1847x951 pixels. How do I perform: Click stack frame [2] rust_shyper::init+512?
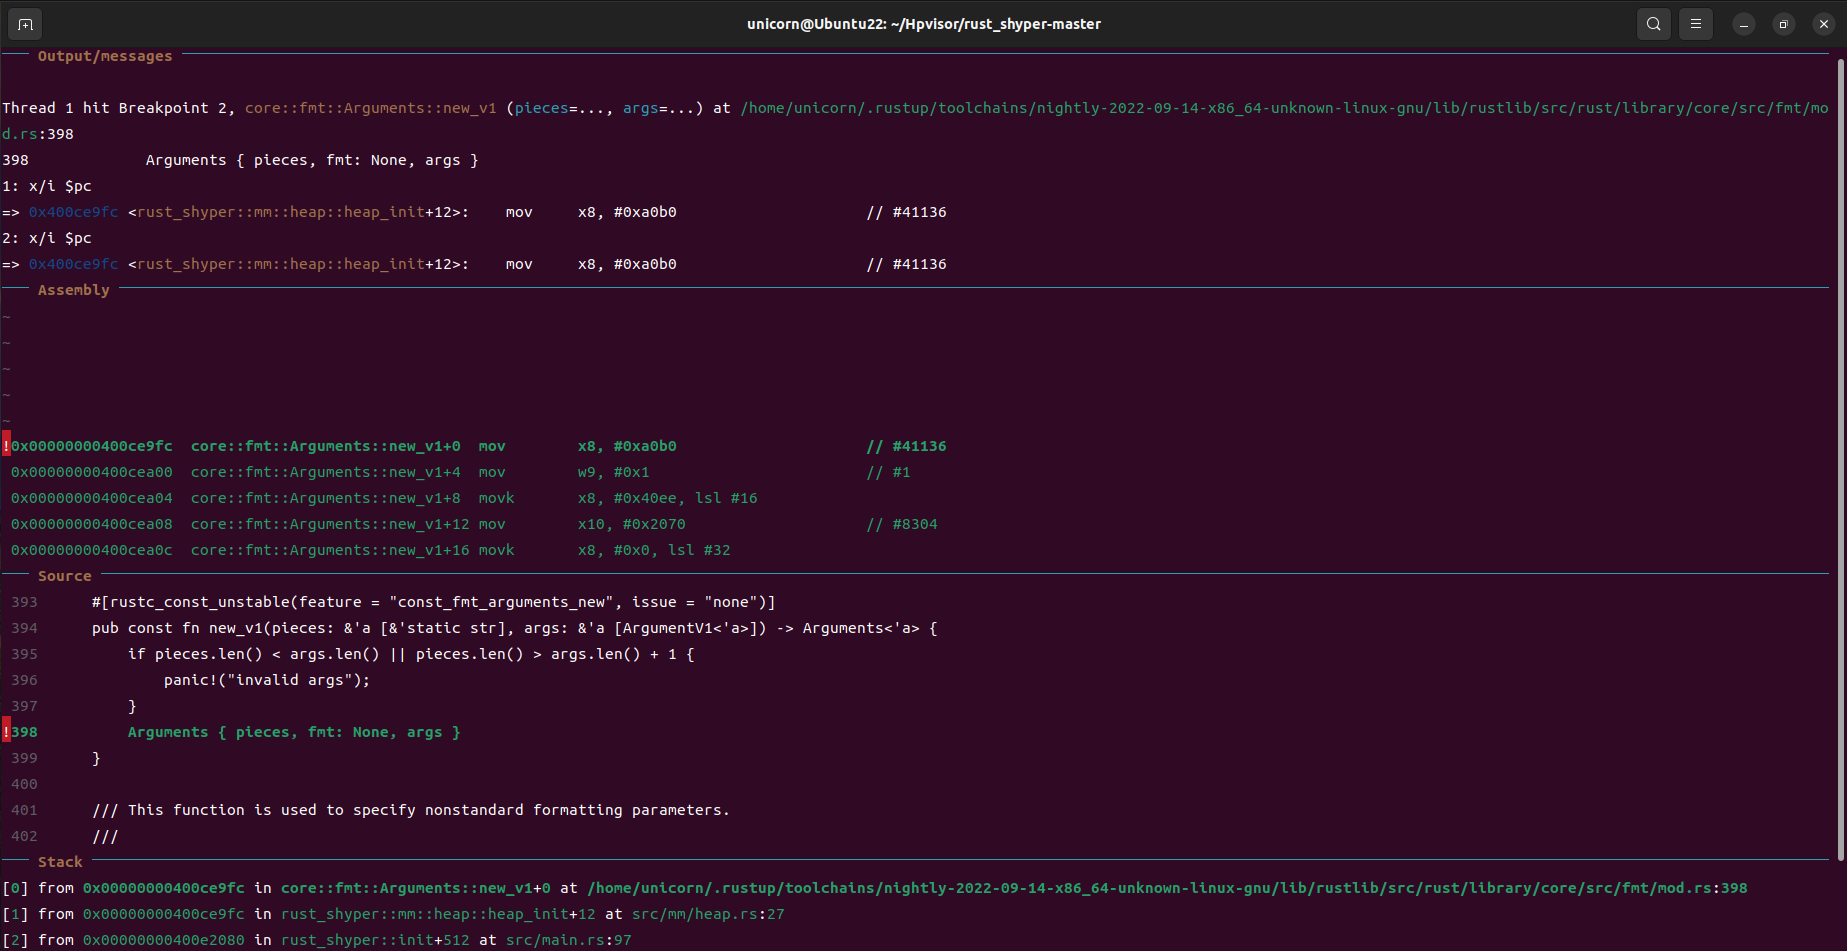[x=317, y=940]
